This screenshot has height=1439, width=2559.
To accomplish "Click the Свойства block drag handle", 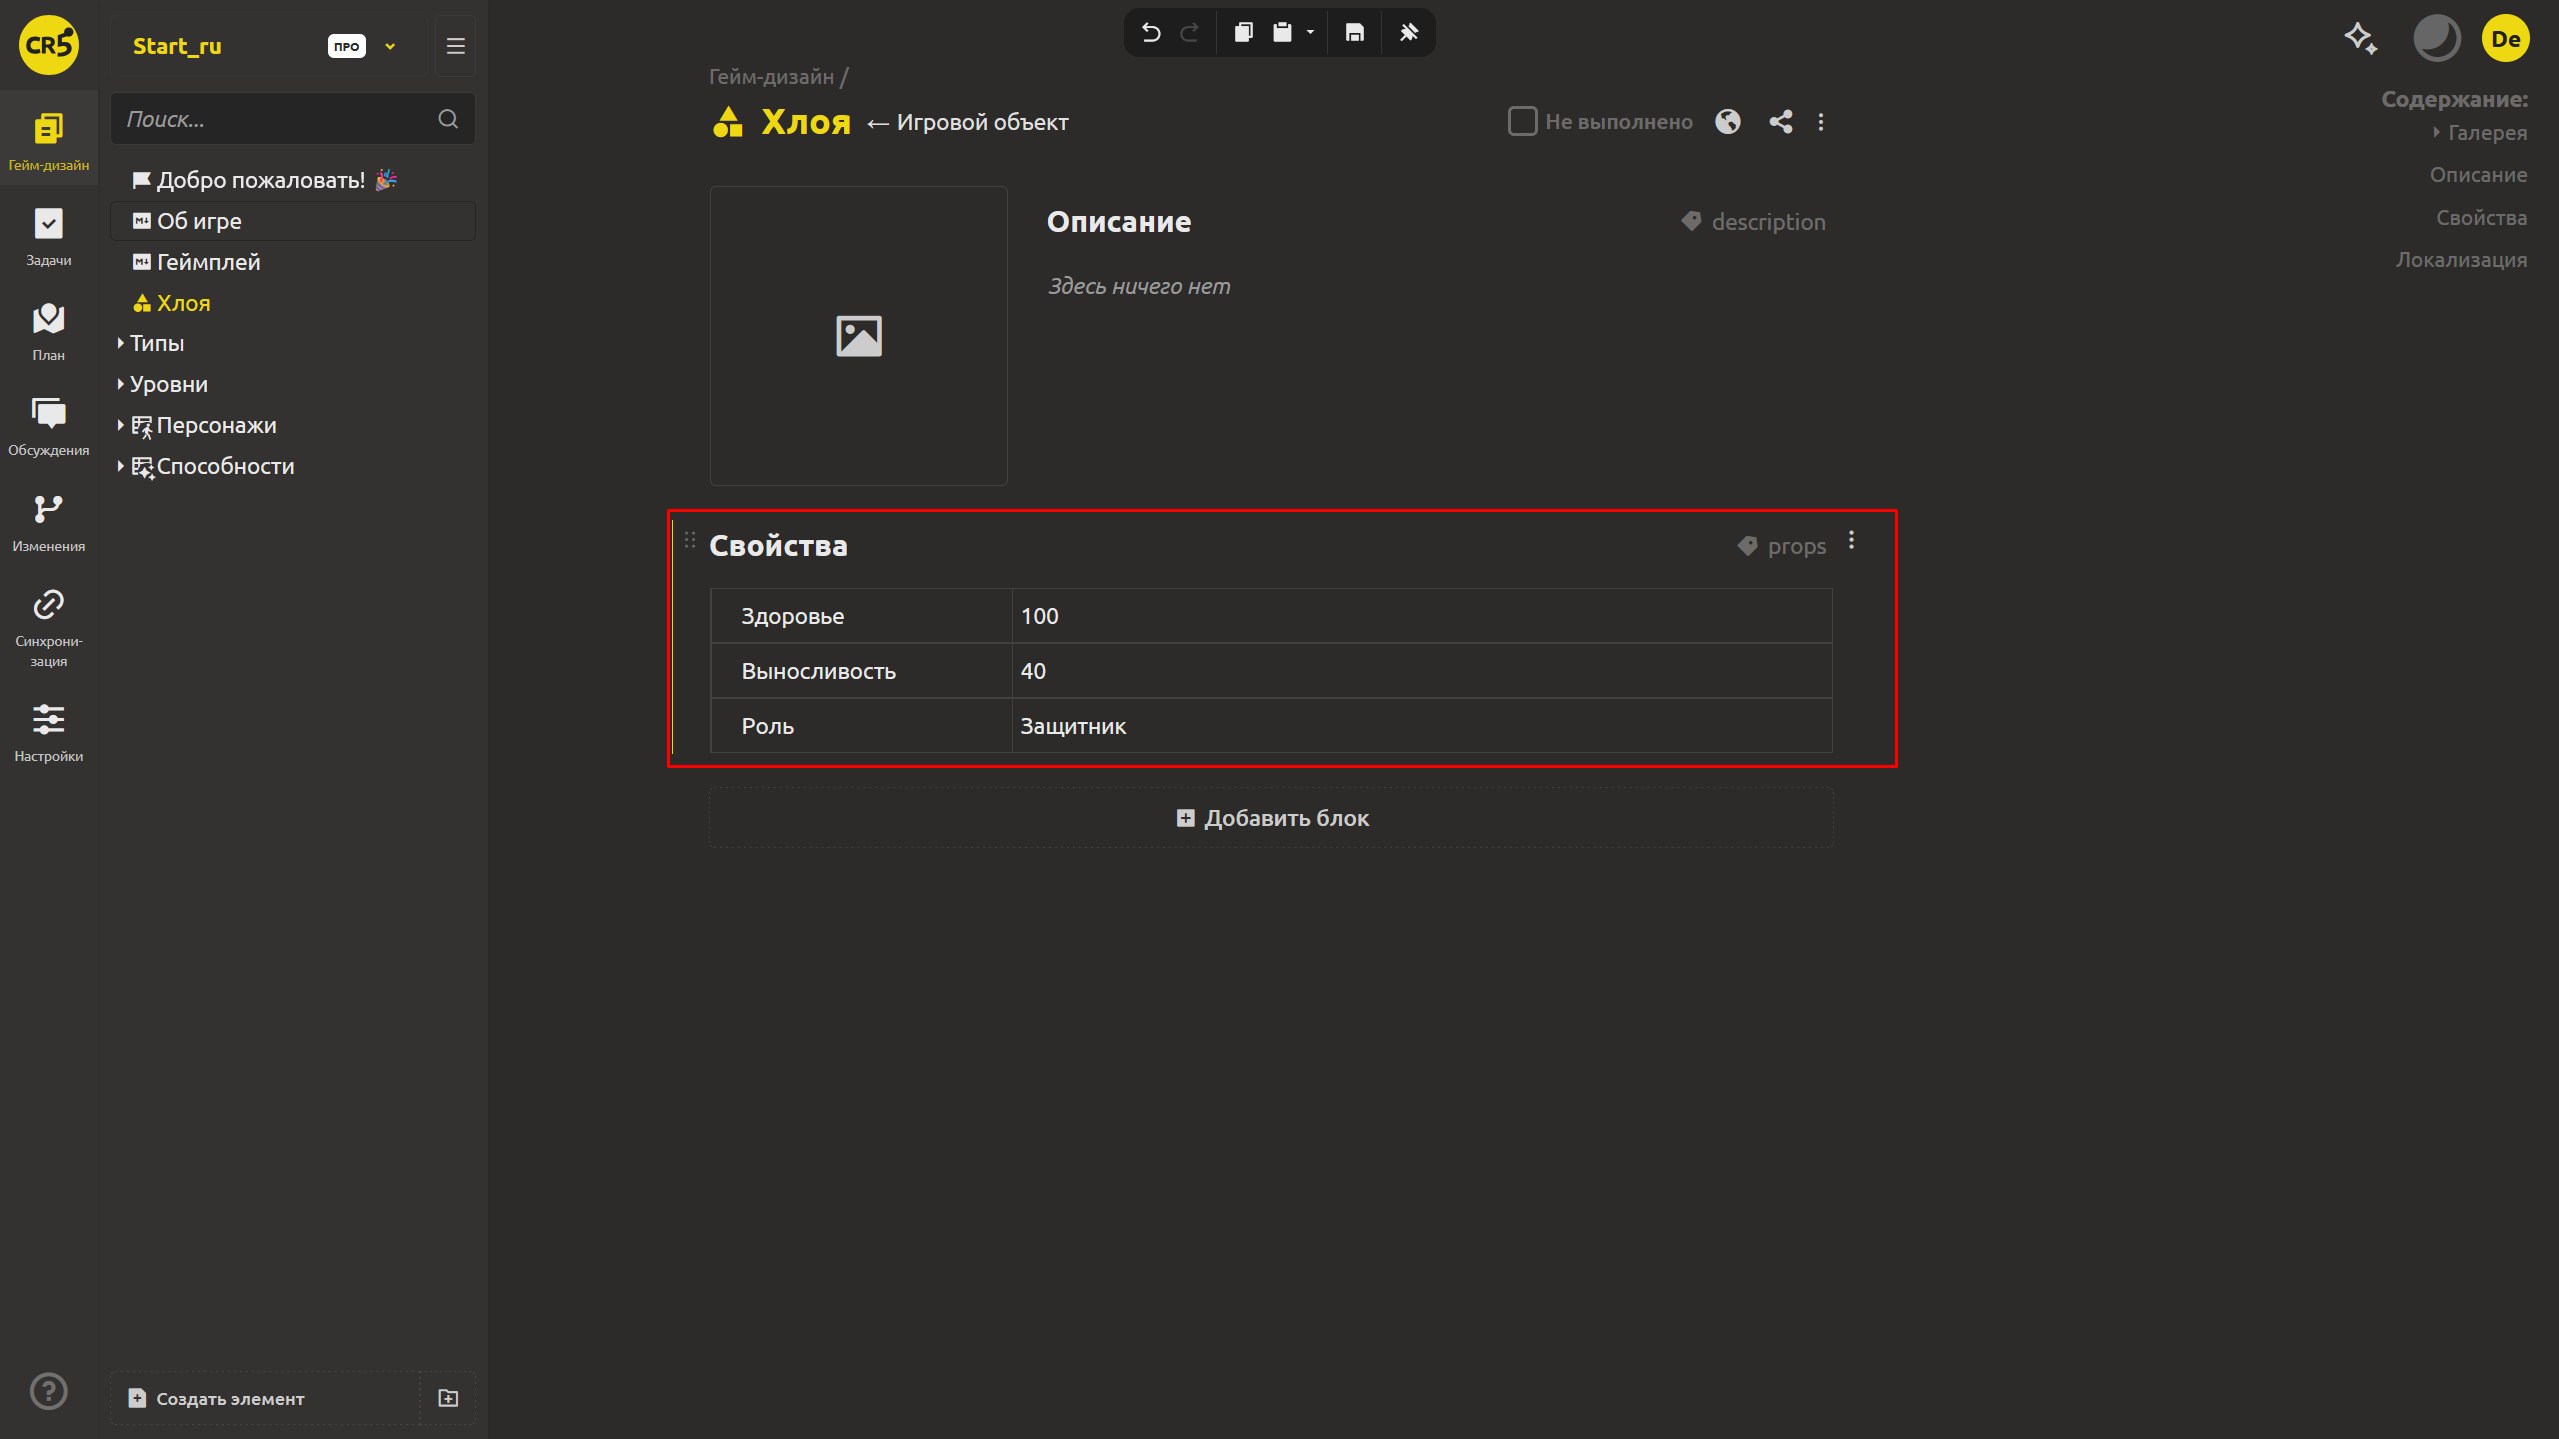I will point(689,540).
